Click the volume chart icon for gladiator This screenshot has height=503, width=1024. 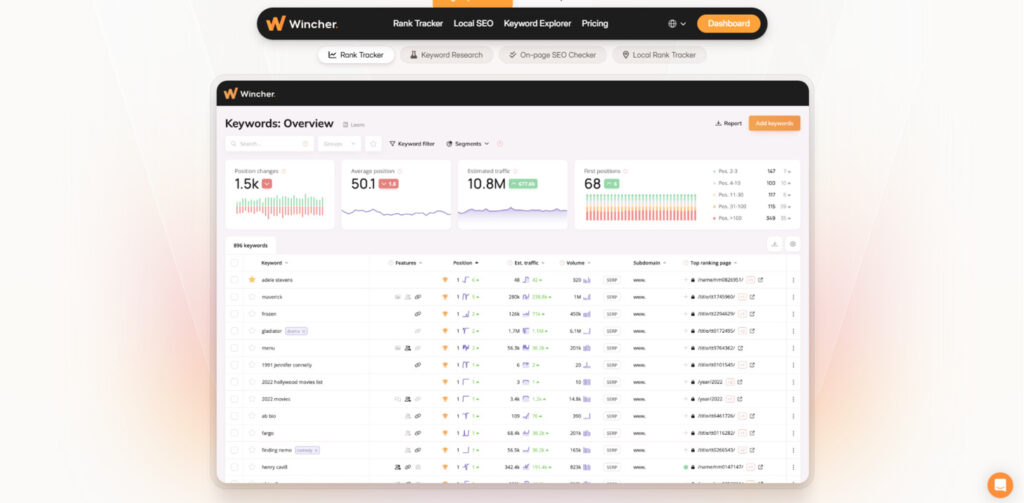(586, 331)
